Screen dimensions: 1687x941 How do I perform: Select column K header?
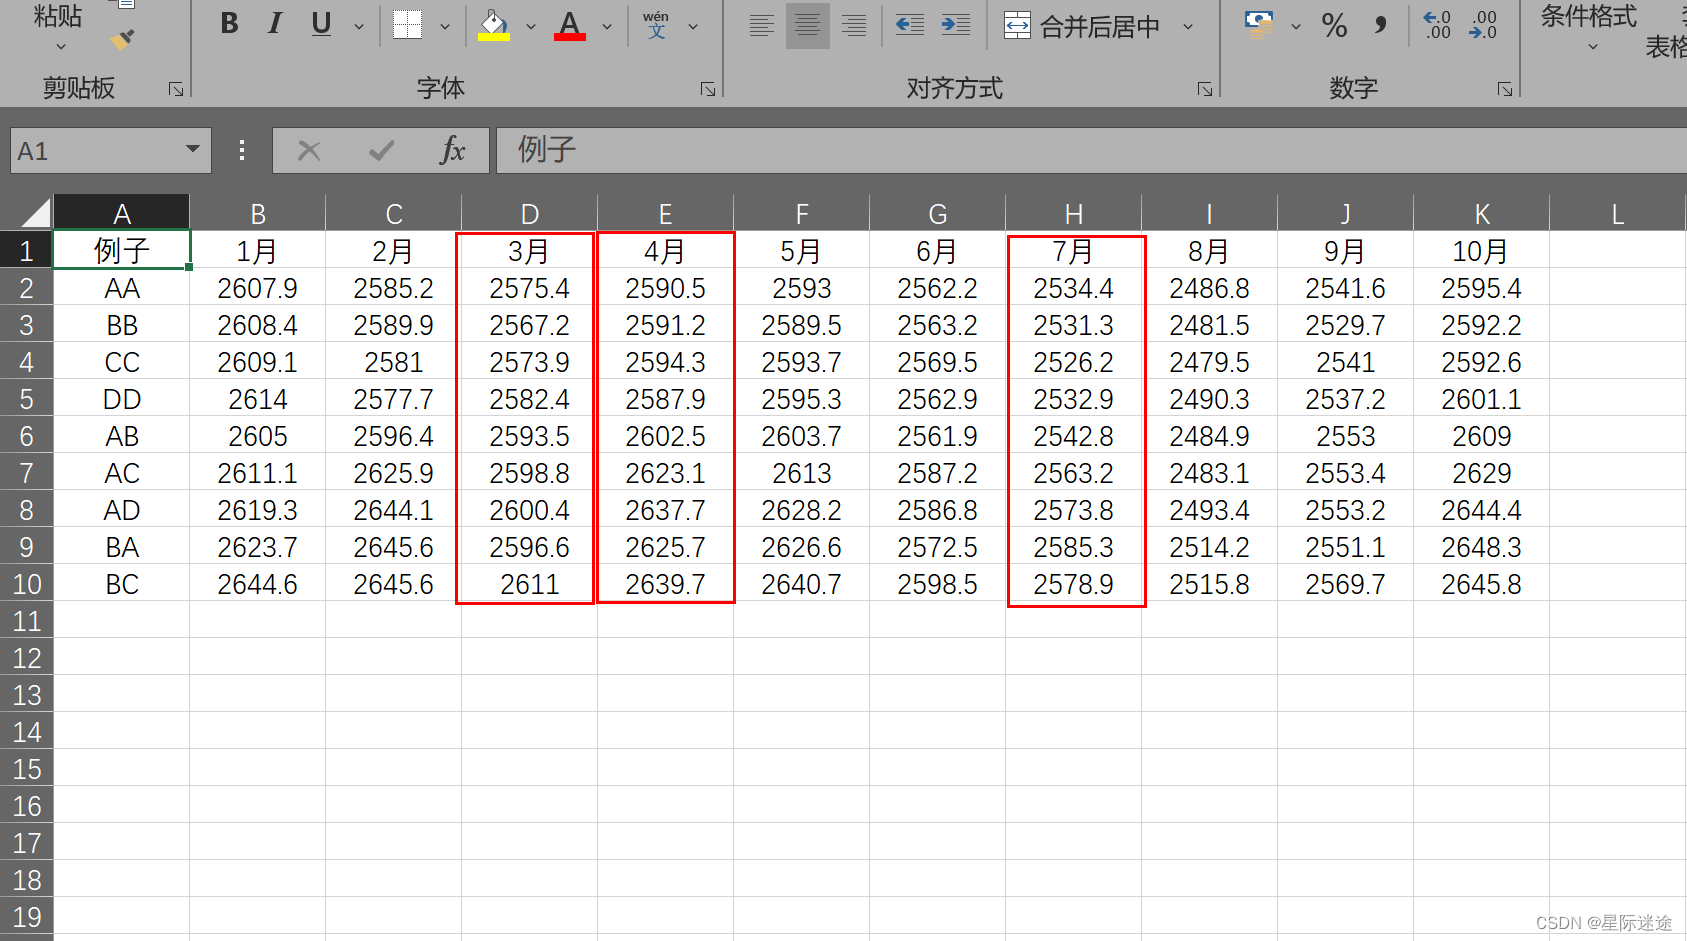click(x=1481, y=214)
